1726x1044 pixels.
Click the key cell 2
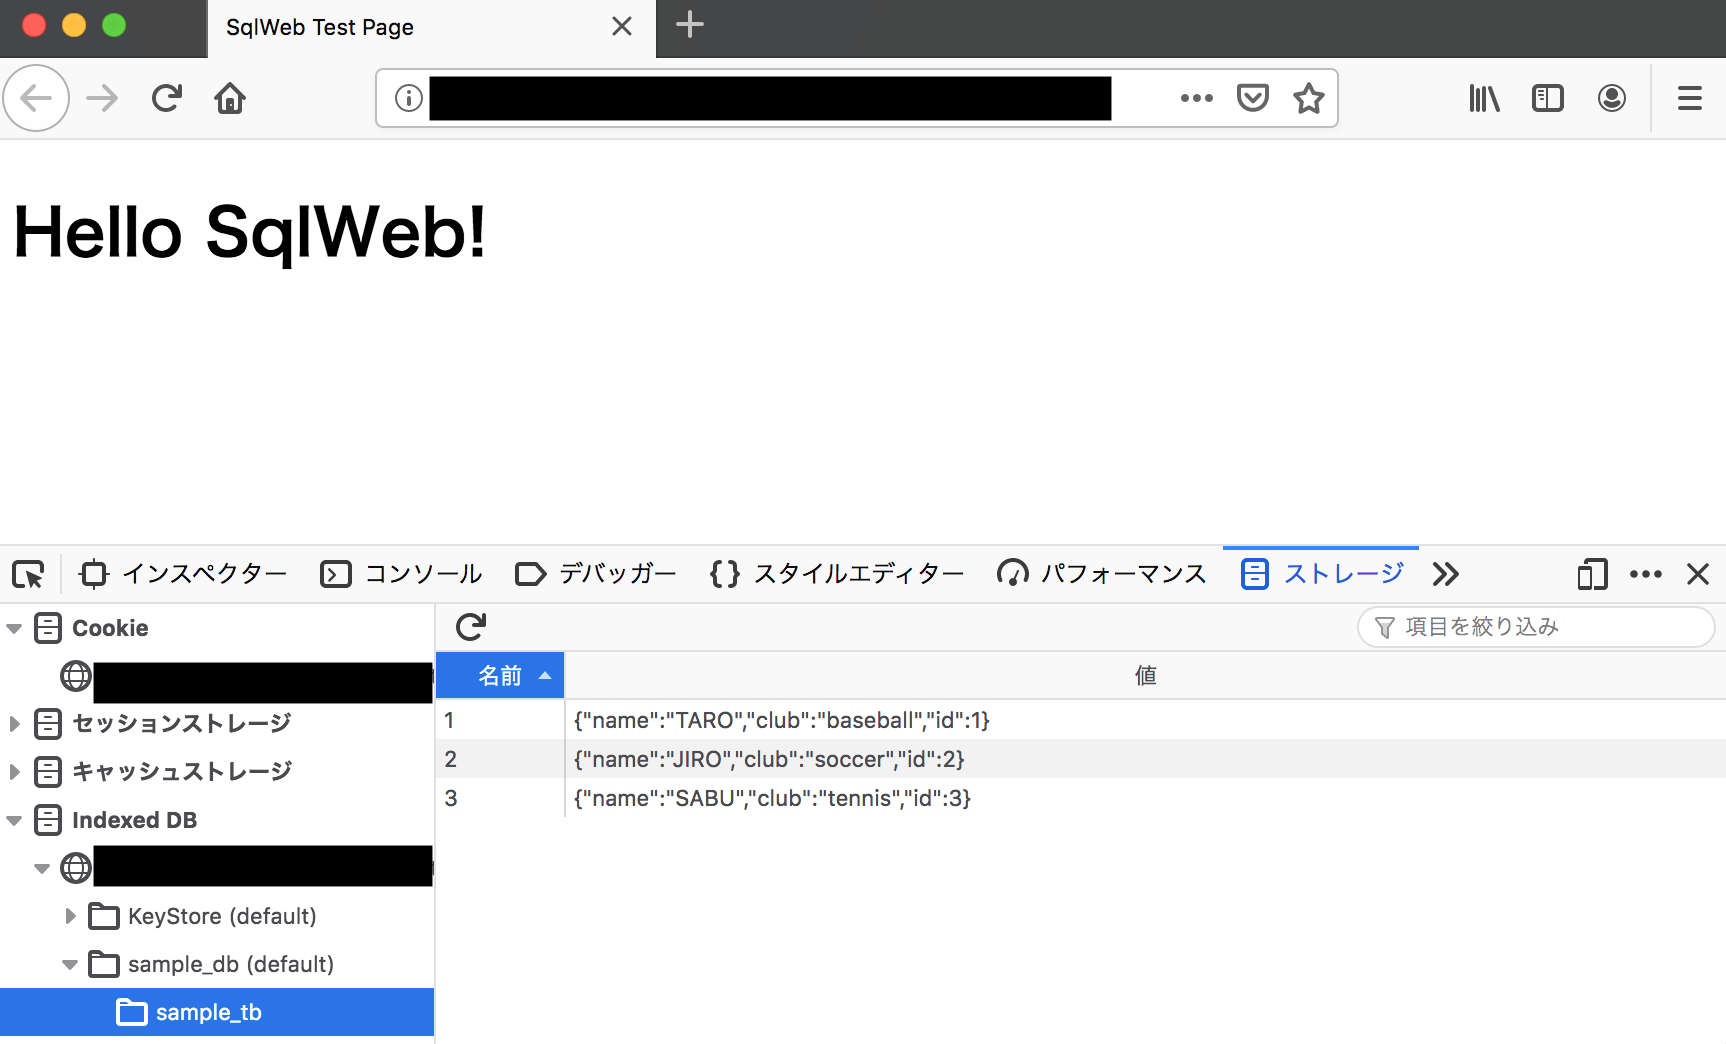[x=500, y=759]
